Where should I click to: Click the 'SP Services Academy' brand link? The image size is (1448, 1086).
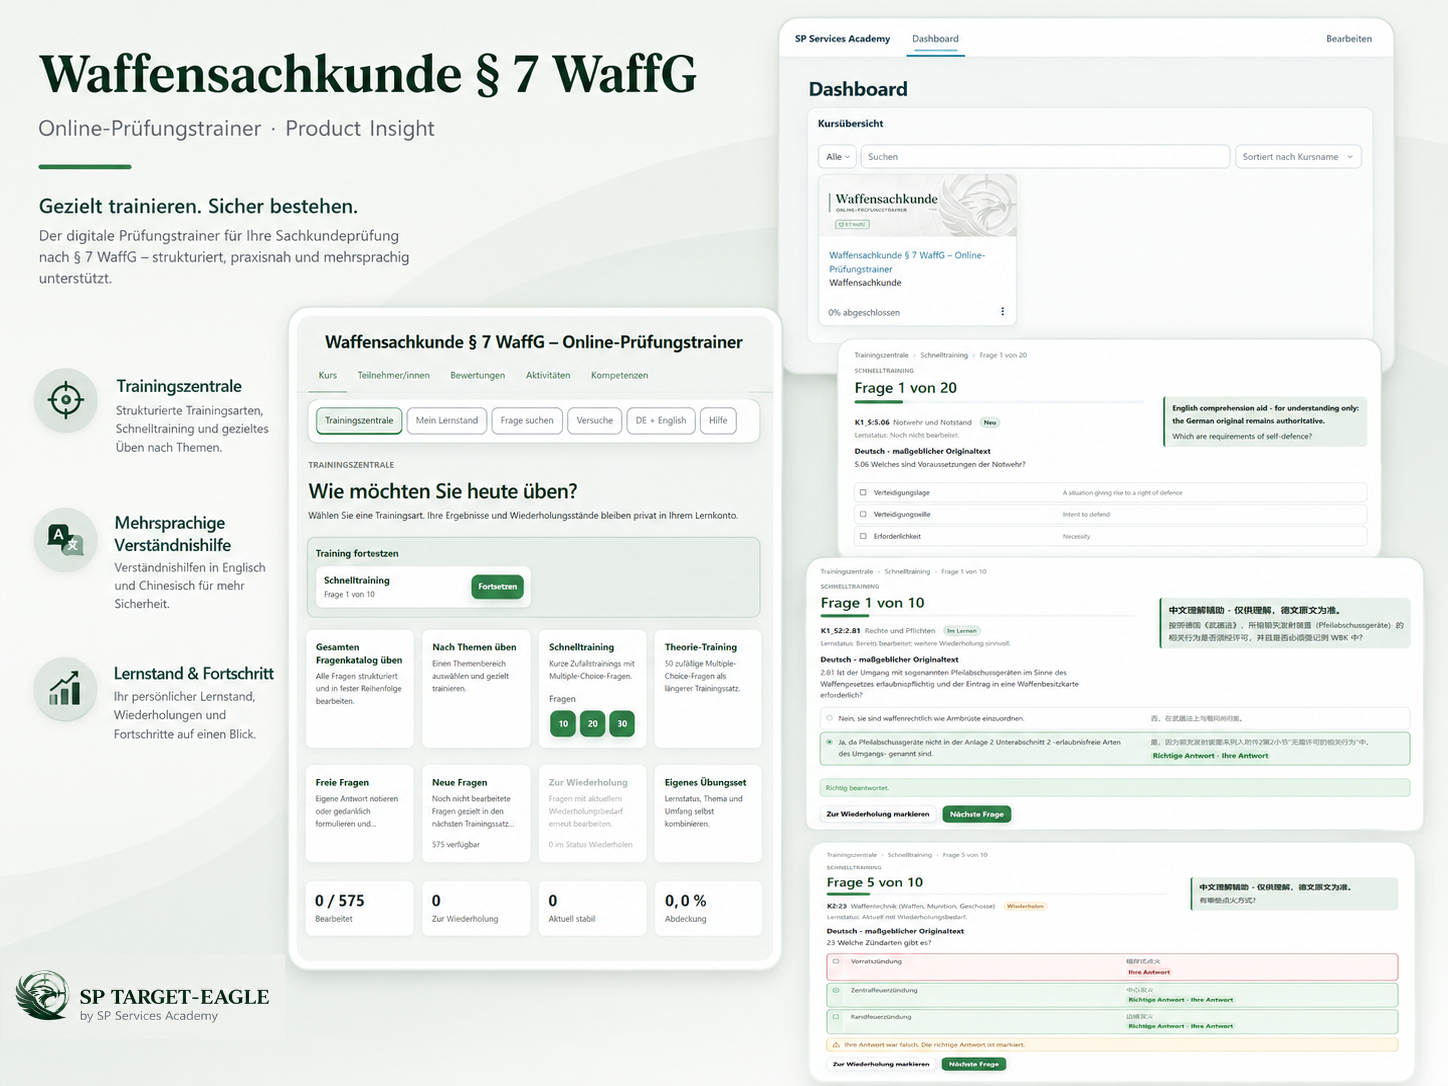point(842,39)
